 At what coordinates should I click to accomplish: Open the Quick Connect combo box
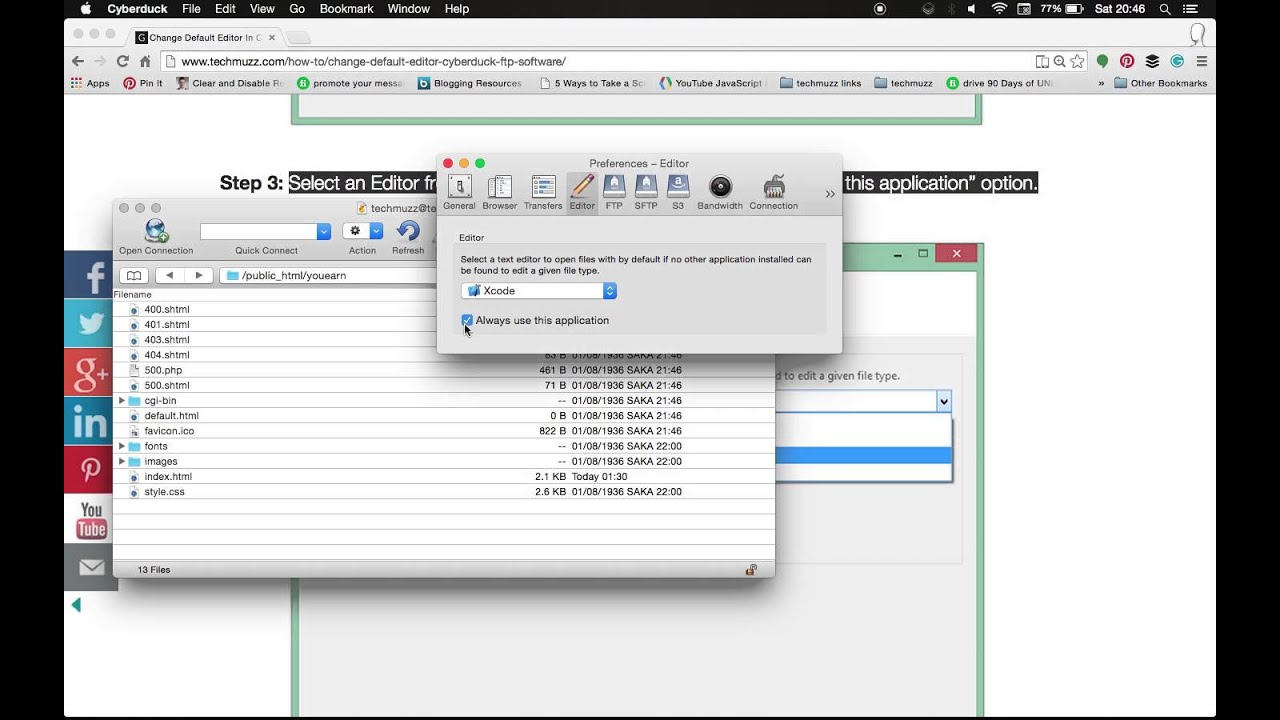pos(265,231)
